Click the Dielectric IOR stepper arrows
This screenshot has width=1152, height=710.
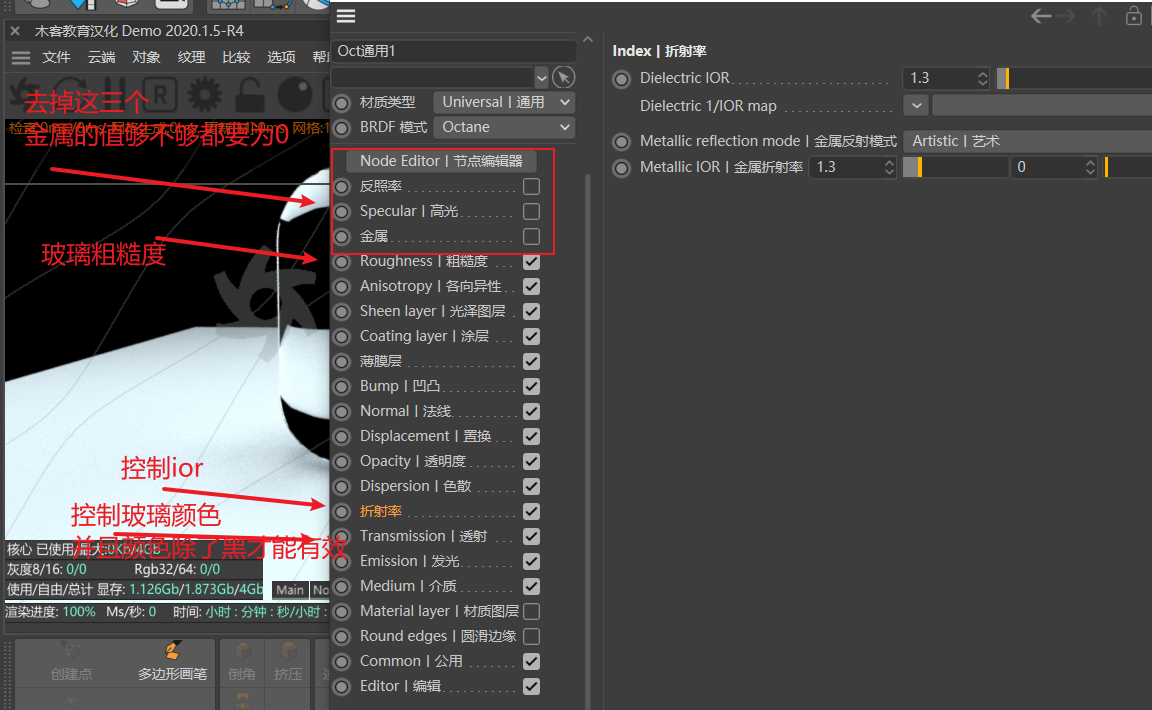click(982, 78)
